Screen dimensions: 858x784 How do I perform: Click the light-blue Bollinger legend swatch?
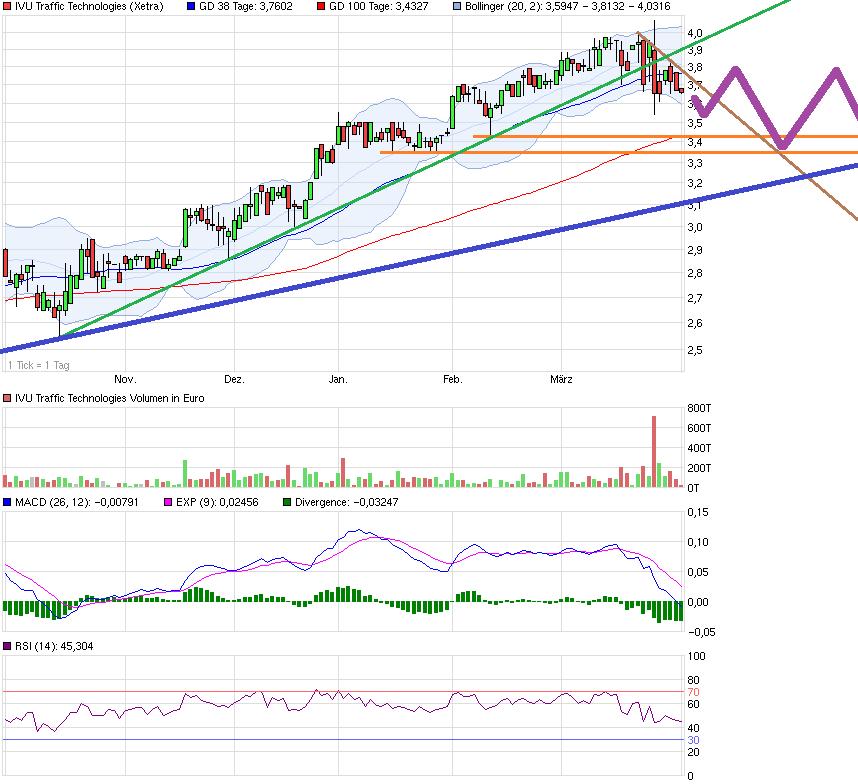point(457,7)
